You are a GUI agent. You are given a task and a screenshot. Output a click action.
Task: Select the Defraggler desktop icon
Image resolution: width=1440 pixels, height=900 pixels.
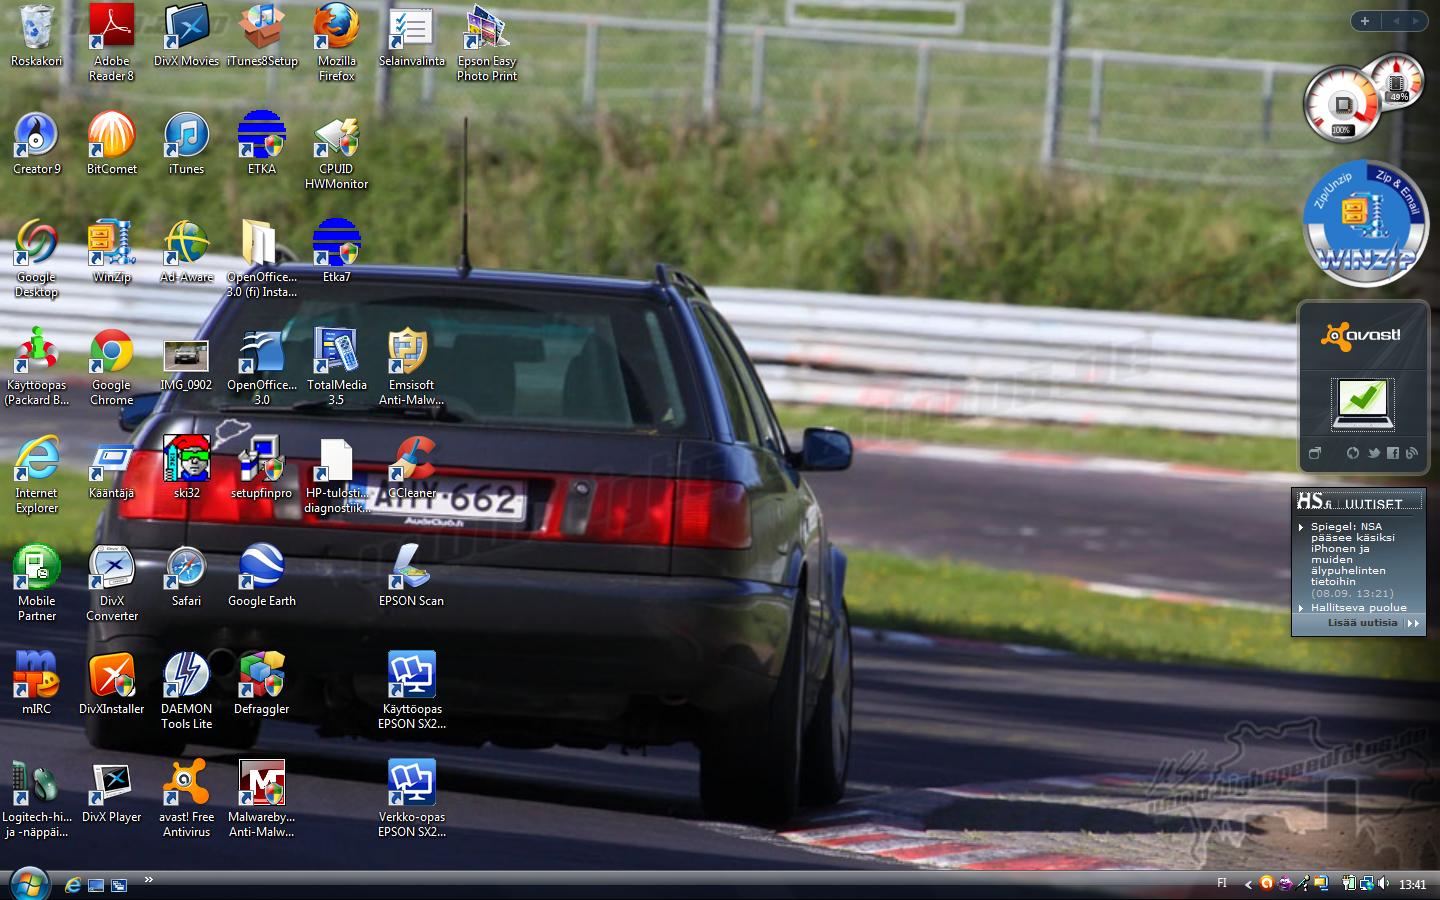pyautogui.click(x=261, y=676)
